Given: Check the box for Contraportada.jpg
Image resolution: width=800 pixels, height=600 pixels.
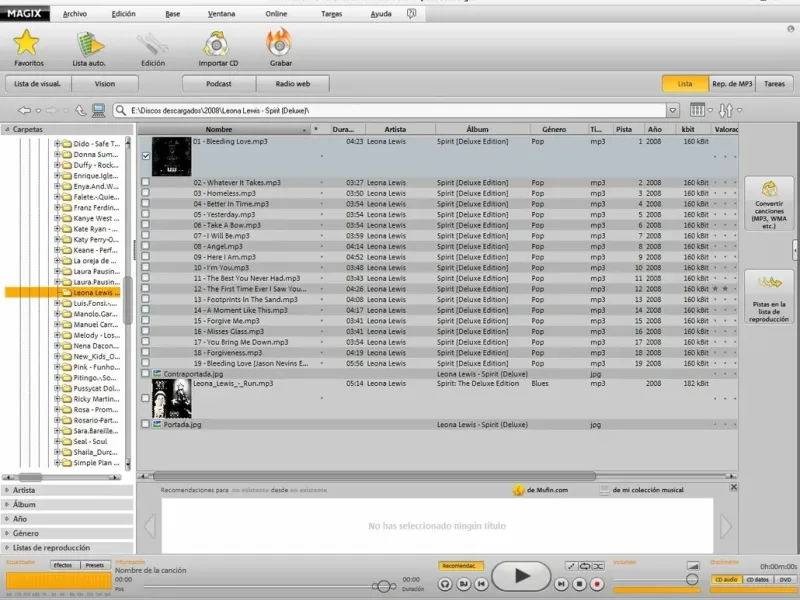Looking at the screenshot, I should pyautogui.click(x=145, y=373).
